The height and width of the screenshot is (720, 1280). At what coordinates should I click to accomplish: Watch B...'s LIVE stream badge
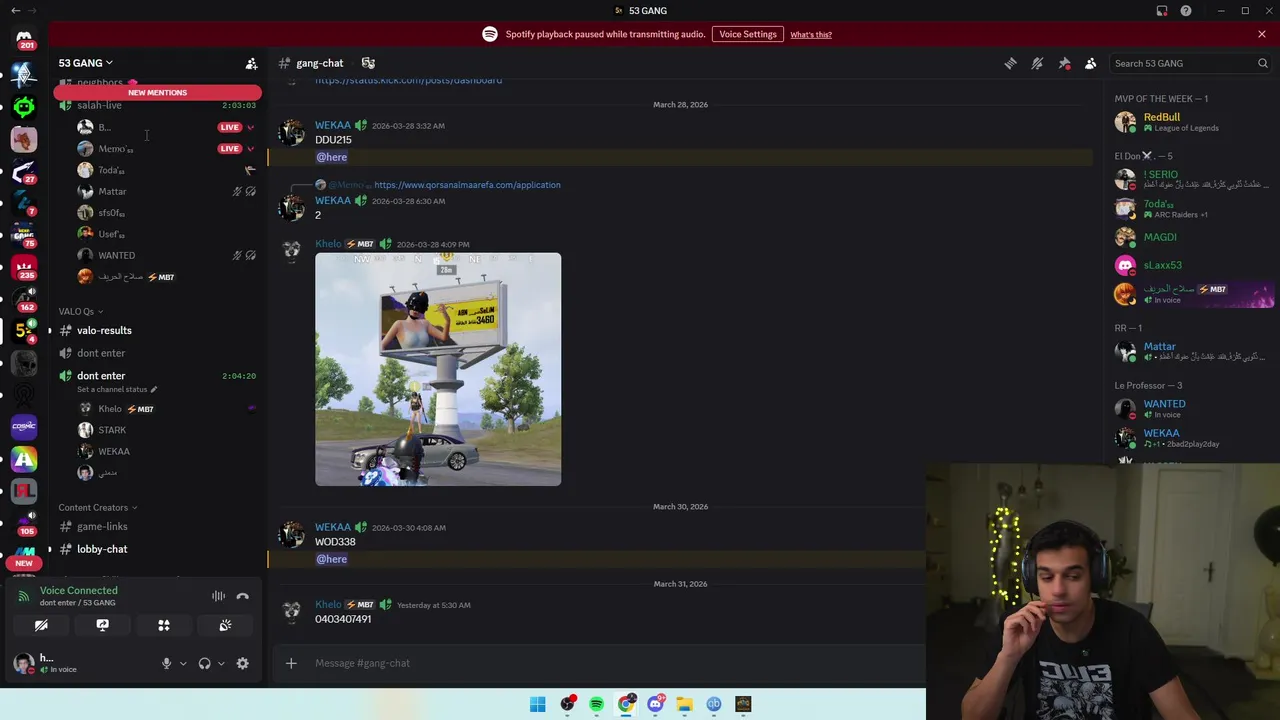pyautogui.click(x=230, y=127)
